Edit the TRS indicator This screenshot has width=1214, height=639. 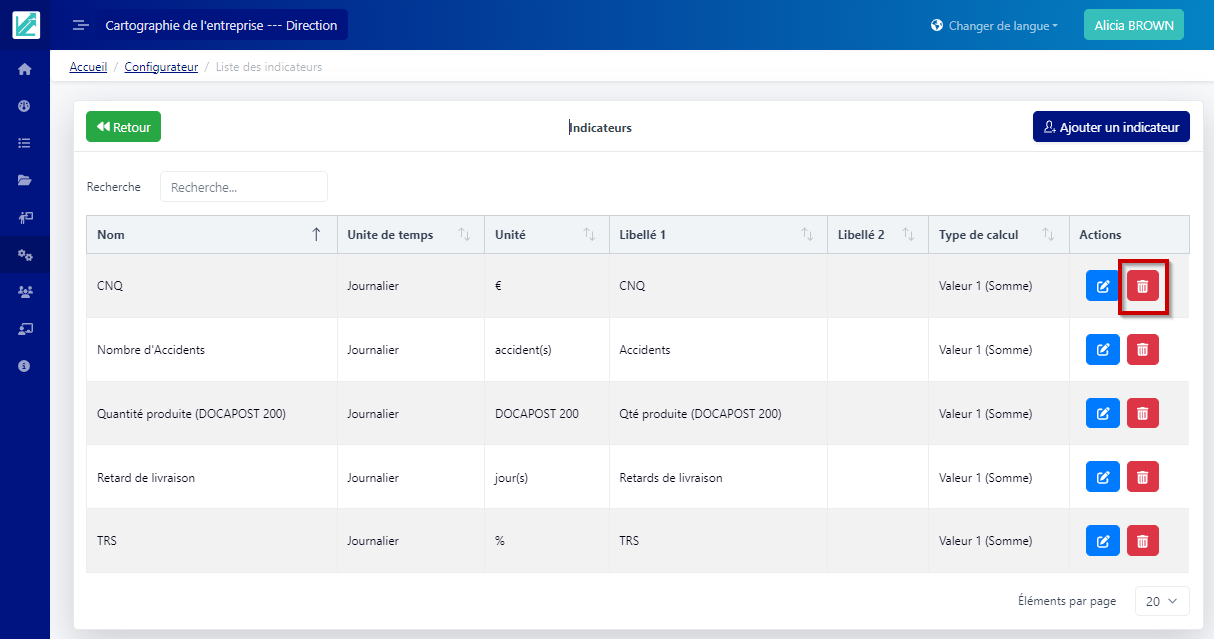tap(1102, 541)
